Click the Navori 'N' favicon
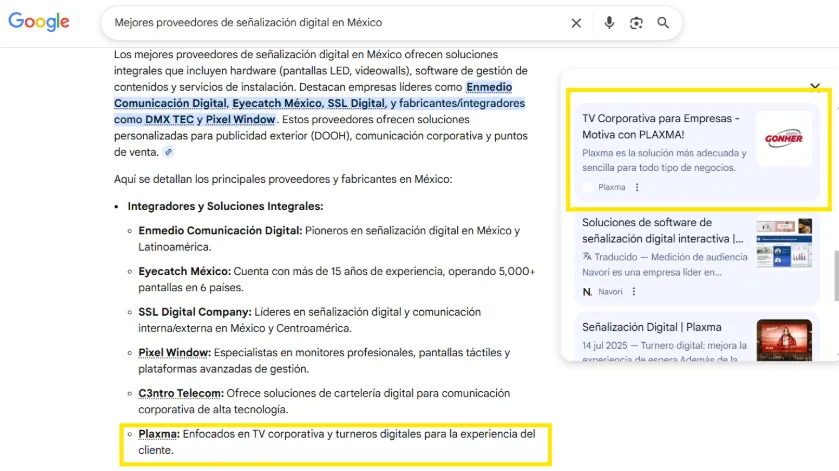 [x=587, y=292]
